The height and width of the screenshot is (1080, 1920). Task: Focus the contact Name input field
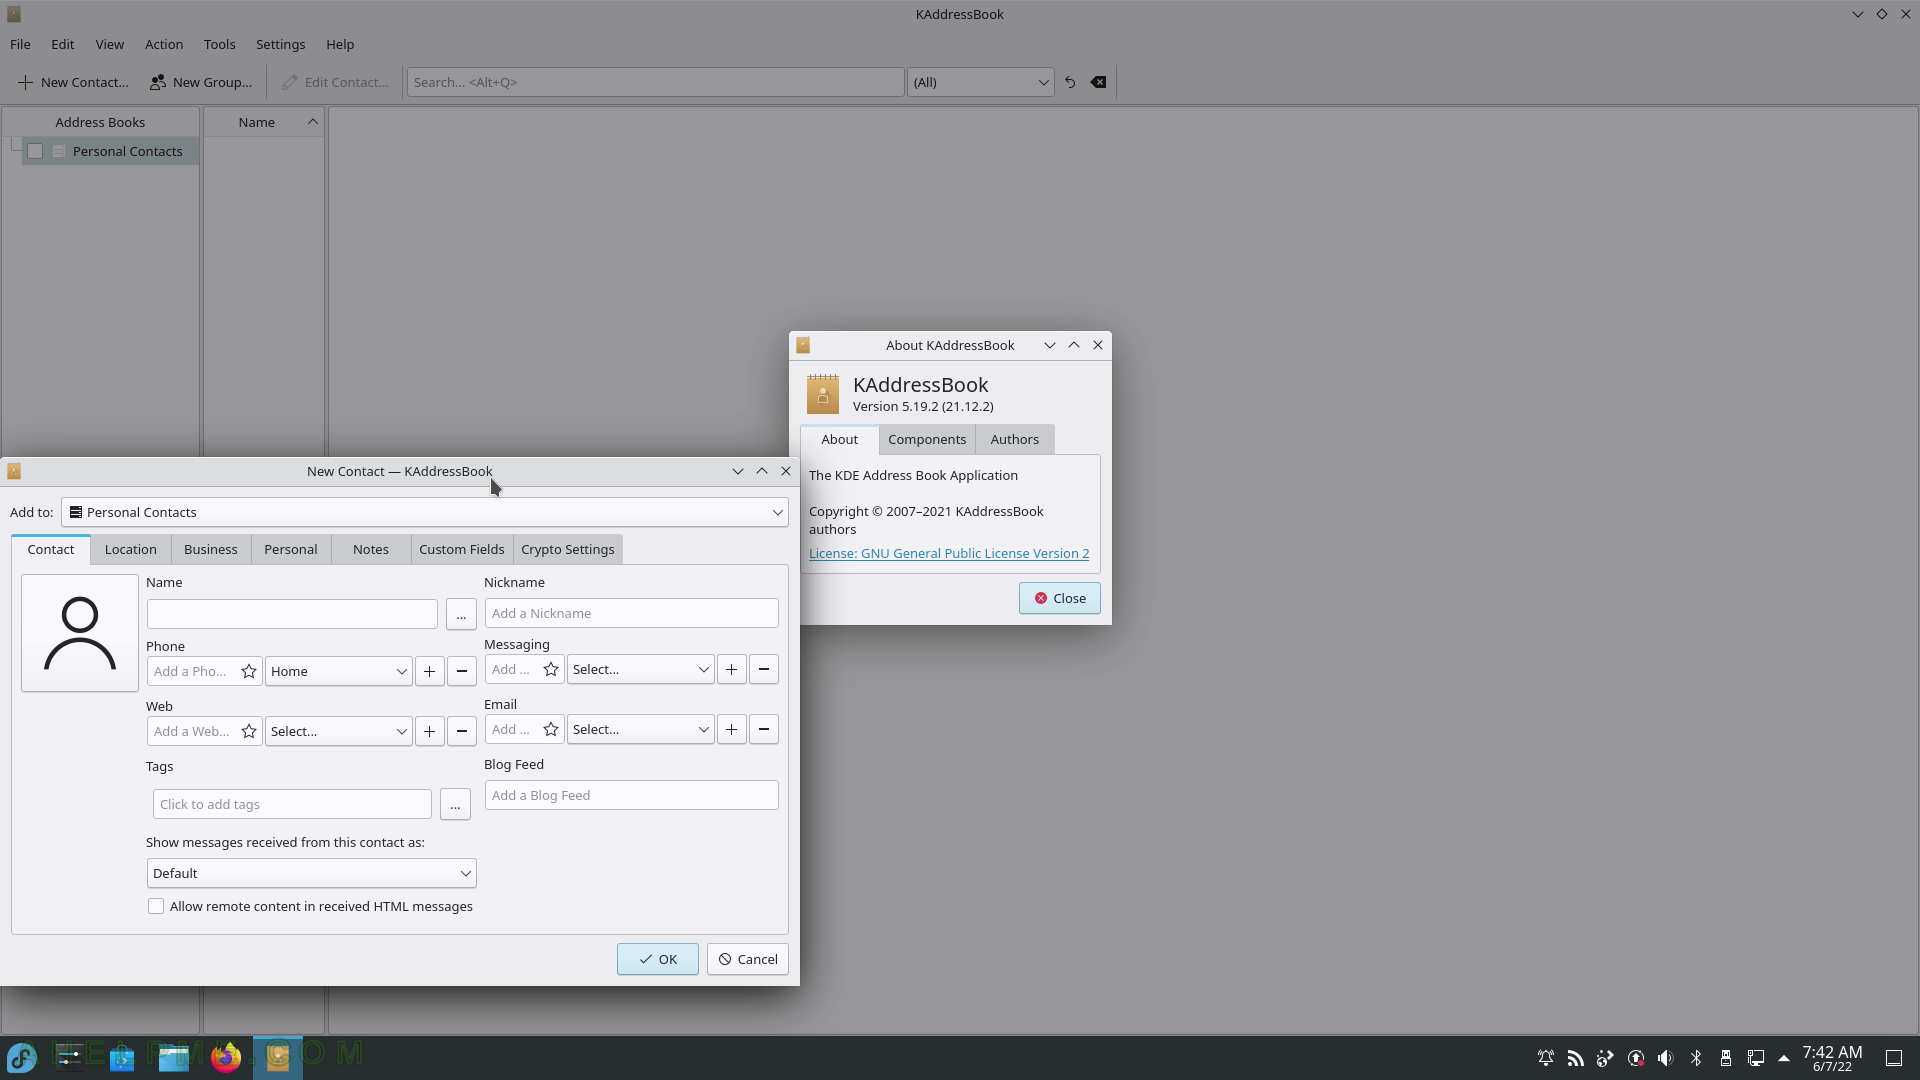(292, 614)
